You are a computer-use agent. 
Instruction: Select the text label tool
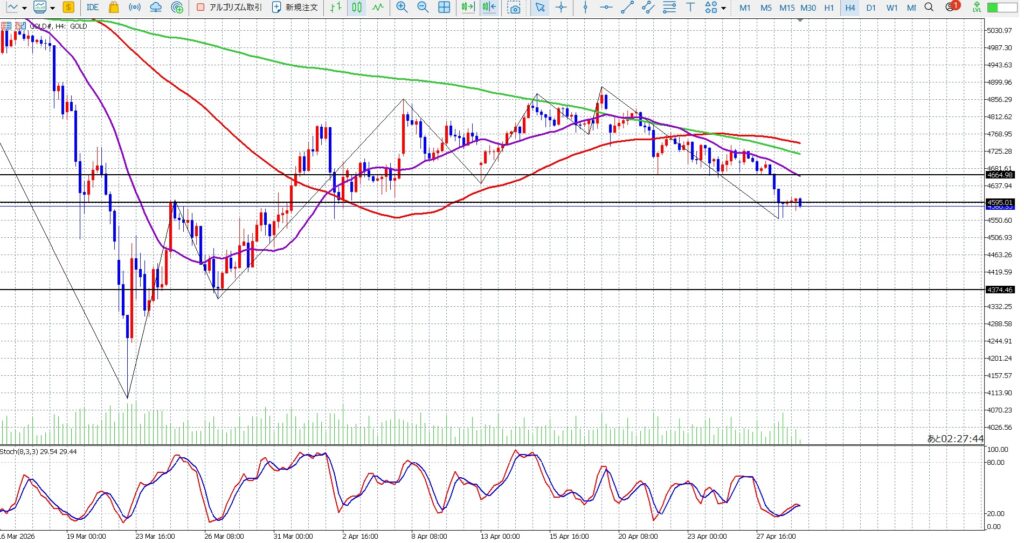(690, 8)
